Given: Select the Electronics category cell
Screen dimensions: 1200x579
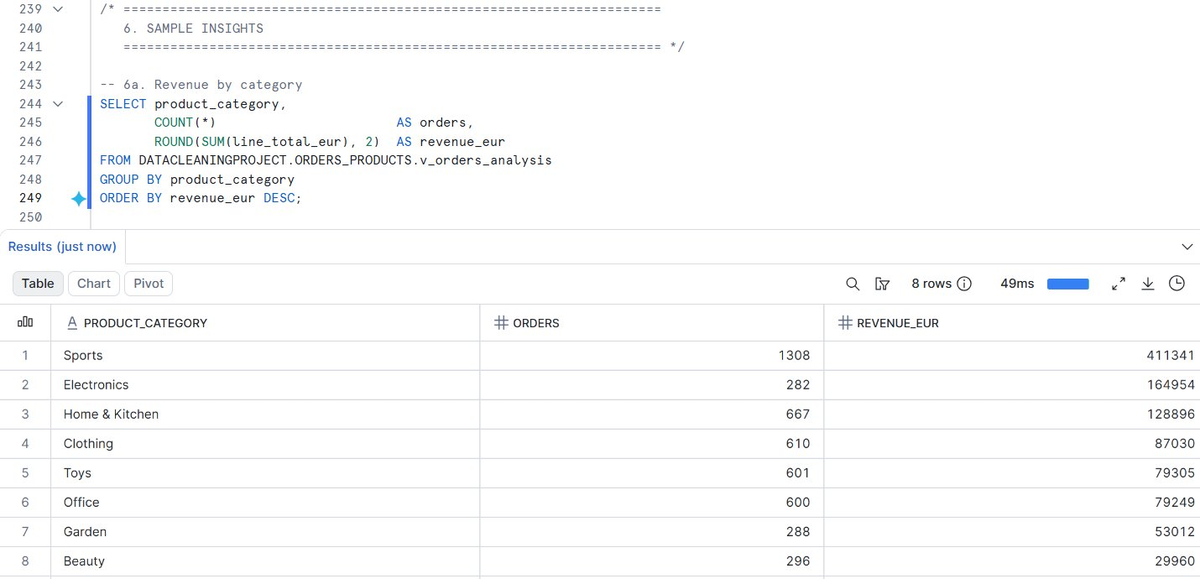Looking at the screenshot, I should (264, 385).
